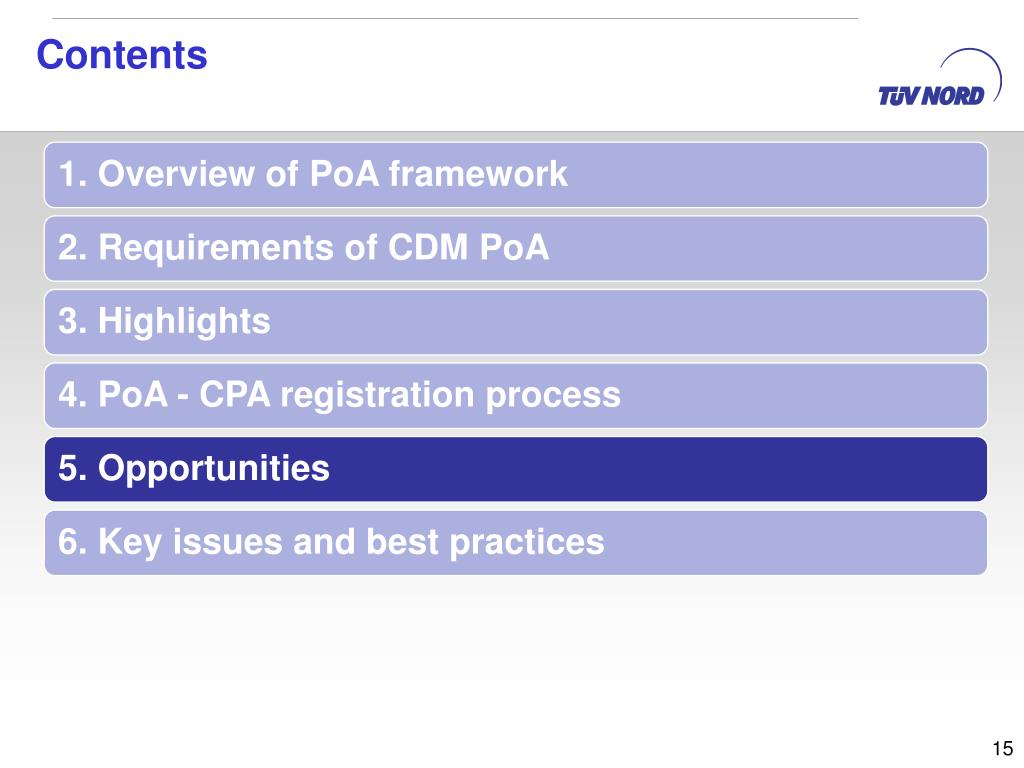The width and height of the screenshot is (1024, 768).
Task: Select the Requirements of CDM PoA item
Action: [x=516, y=249]
